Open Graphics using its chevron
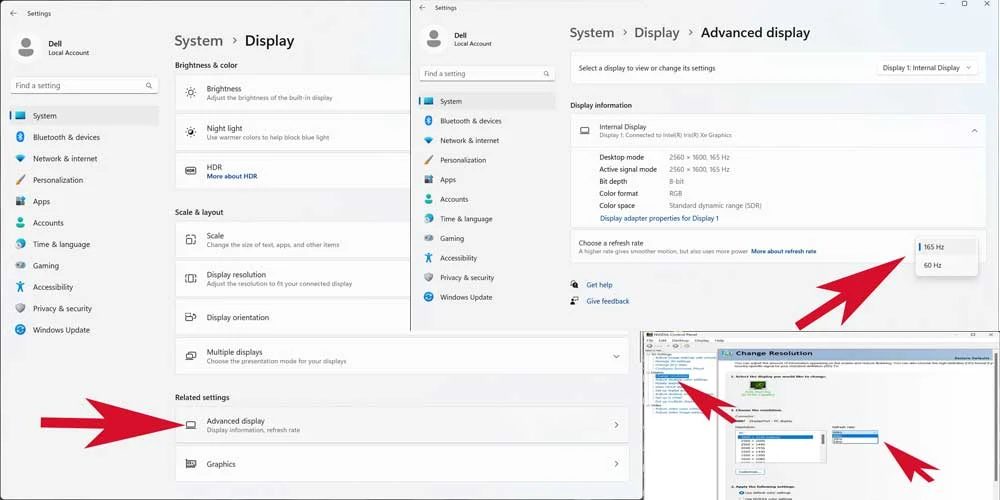Screen dimensions: 1000x500 click(x=616, y=464)
